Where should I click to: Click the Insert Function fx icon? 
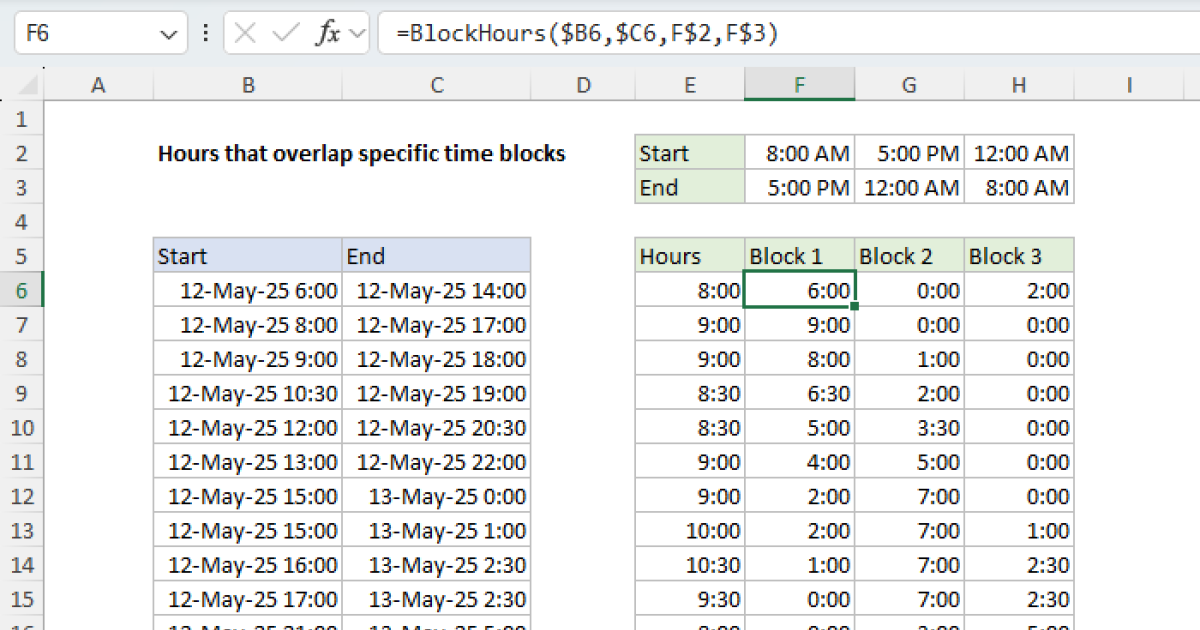[x=331, y=31]
